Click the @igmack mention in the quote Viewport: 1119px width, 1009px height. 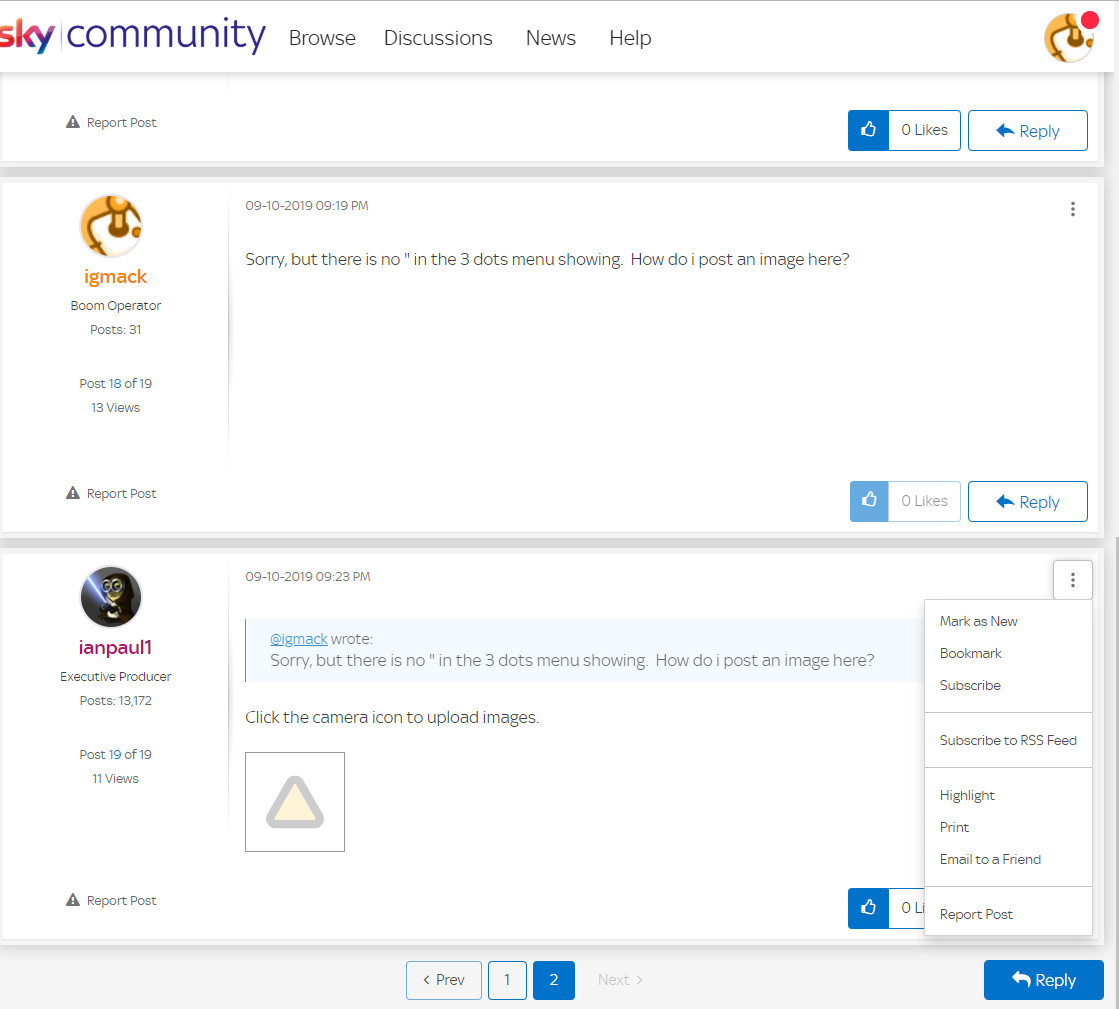[298, 639]
